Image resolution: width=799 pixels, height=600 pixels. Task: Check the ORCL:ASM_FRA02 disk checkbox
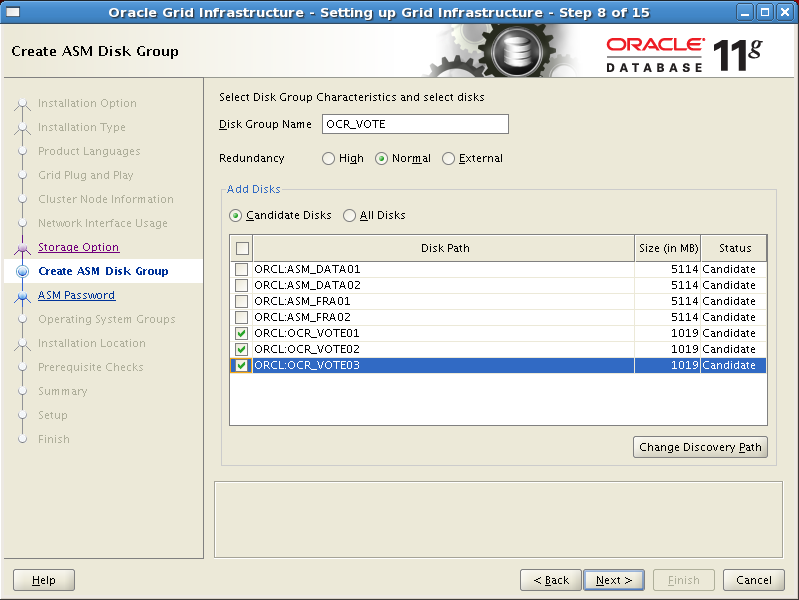[x=242, y=317]
